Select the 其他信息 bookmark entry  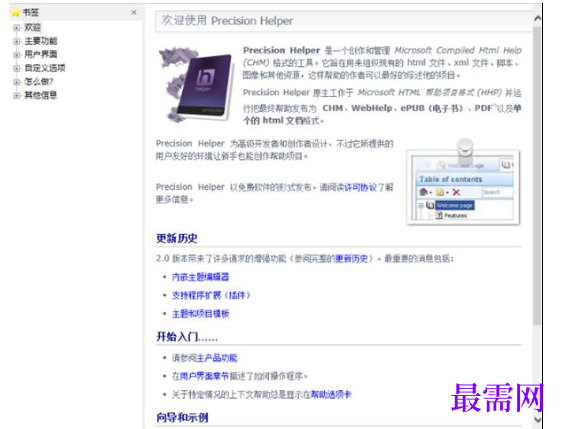point(41,95)
